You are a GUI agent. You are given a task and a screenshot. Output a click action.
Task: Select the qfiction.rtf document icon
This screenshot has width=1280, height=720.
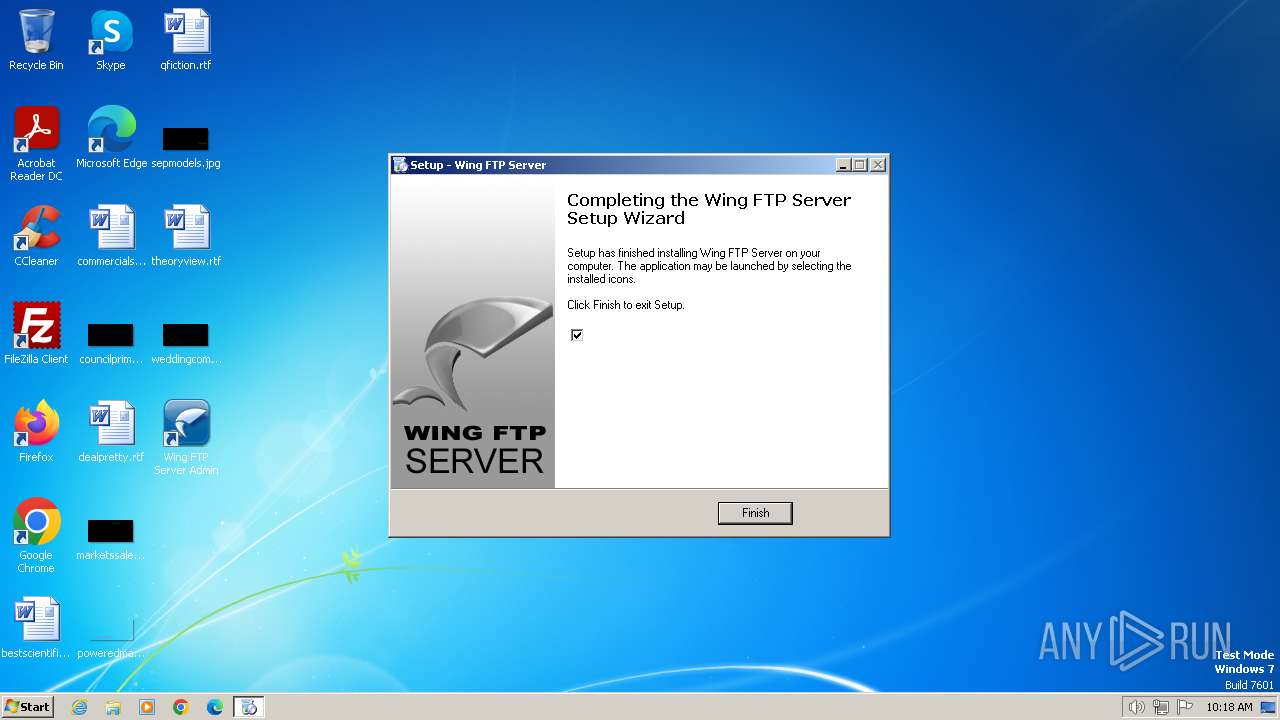186,40
